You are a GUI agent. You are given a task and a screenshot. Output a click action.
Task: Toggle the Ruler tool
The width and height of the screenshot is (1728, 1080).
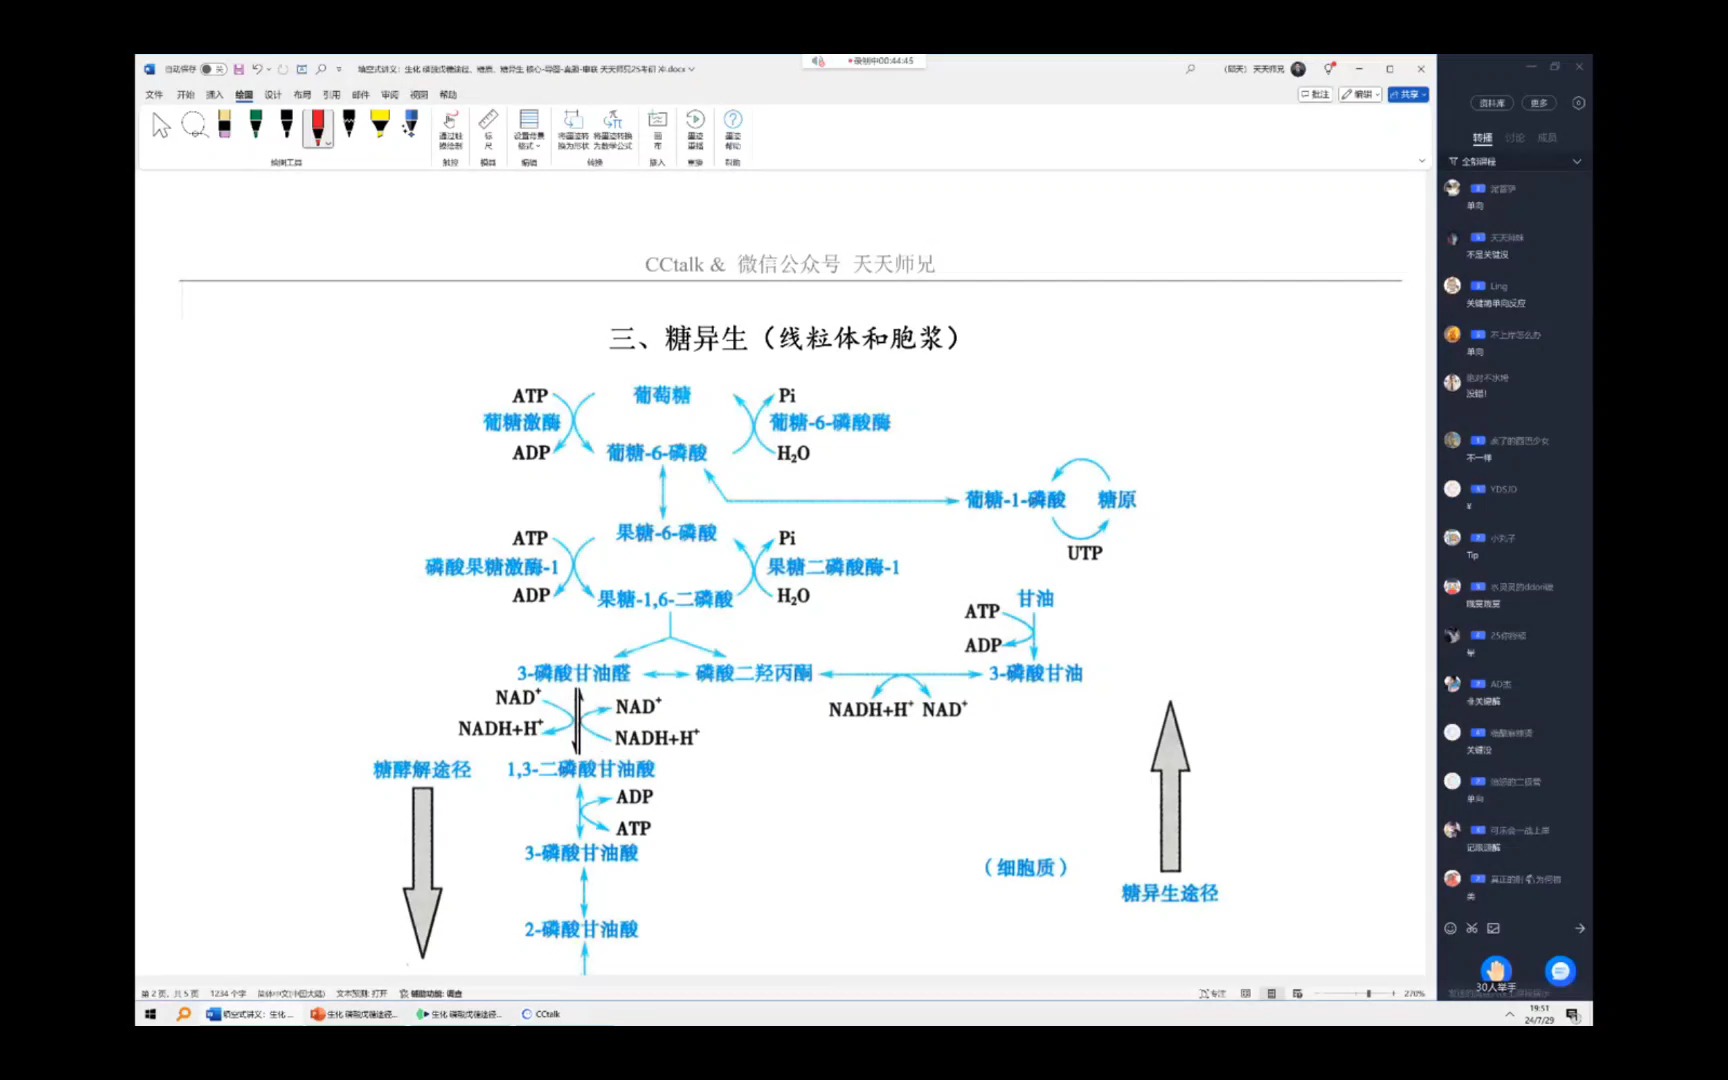pos(488,130)
